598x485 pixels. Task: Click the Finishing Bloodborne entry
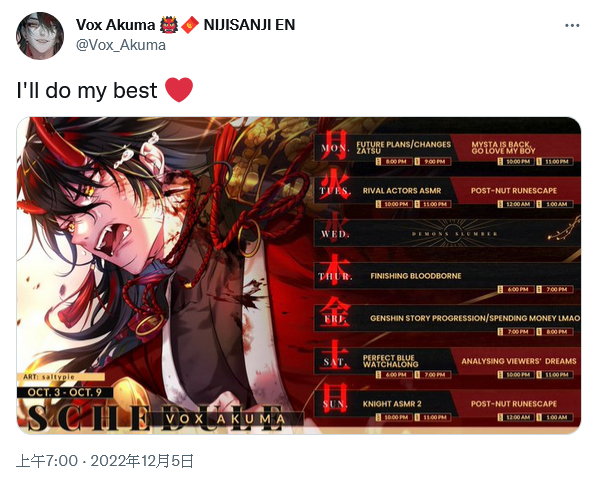pos(416,276)
